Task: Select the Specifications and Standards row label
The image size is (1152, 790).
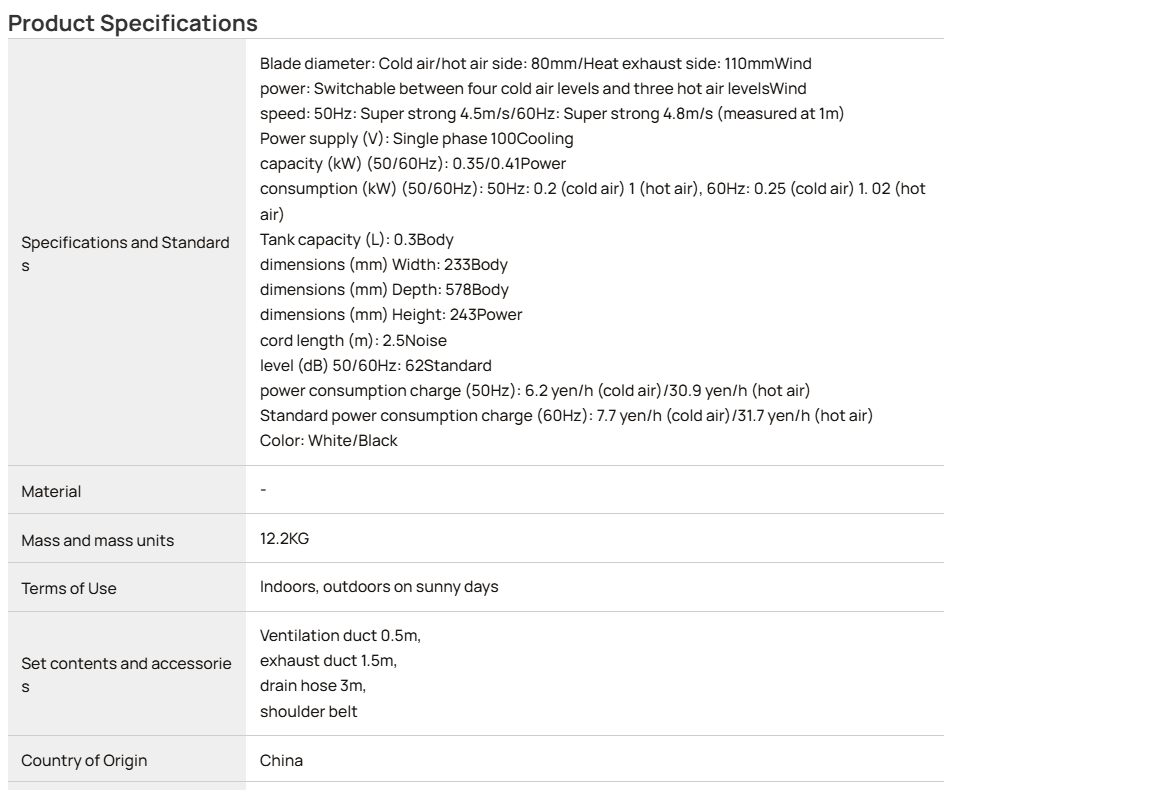Action: (125, 254)
